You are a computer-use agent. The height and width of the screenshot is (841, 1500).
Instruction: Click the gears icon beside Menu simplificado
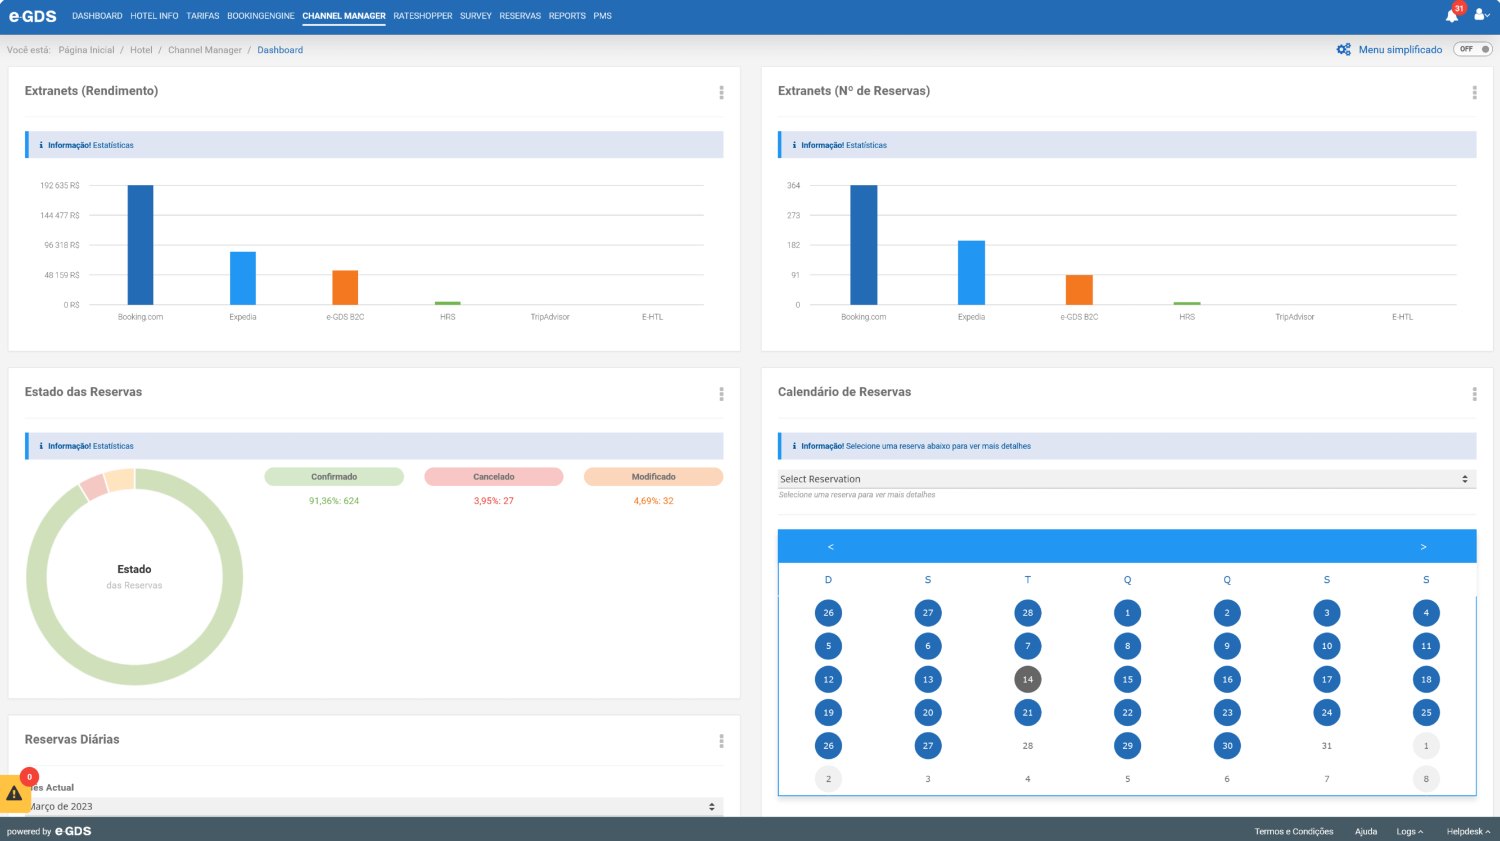(1344, 49)
